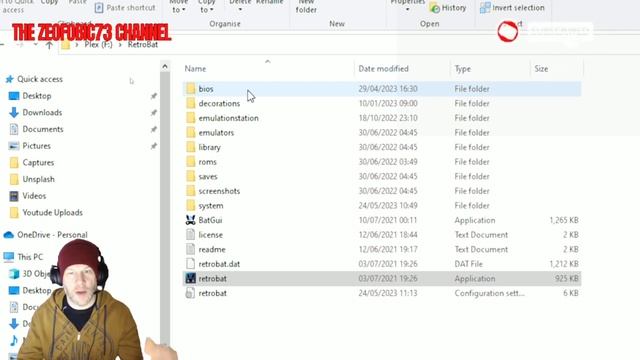This screenshot has width=640, height=360.
Task: Click the retrobat configuration settings icon
Action: [191, 293]
